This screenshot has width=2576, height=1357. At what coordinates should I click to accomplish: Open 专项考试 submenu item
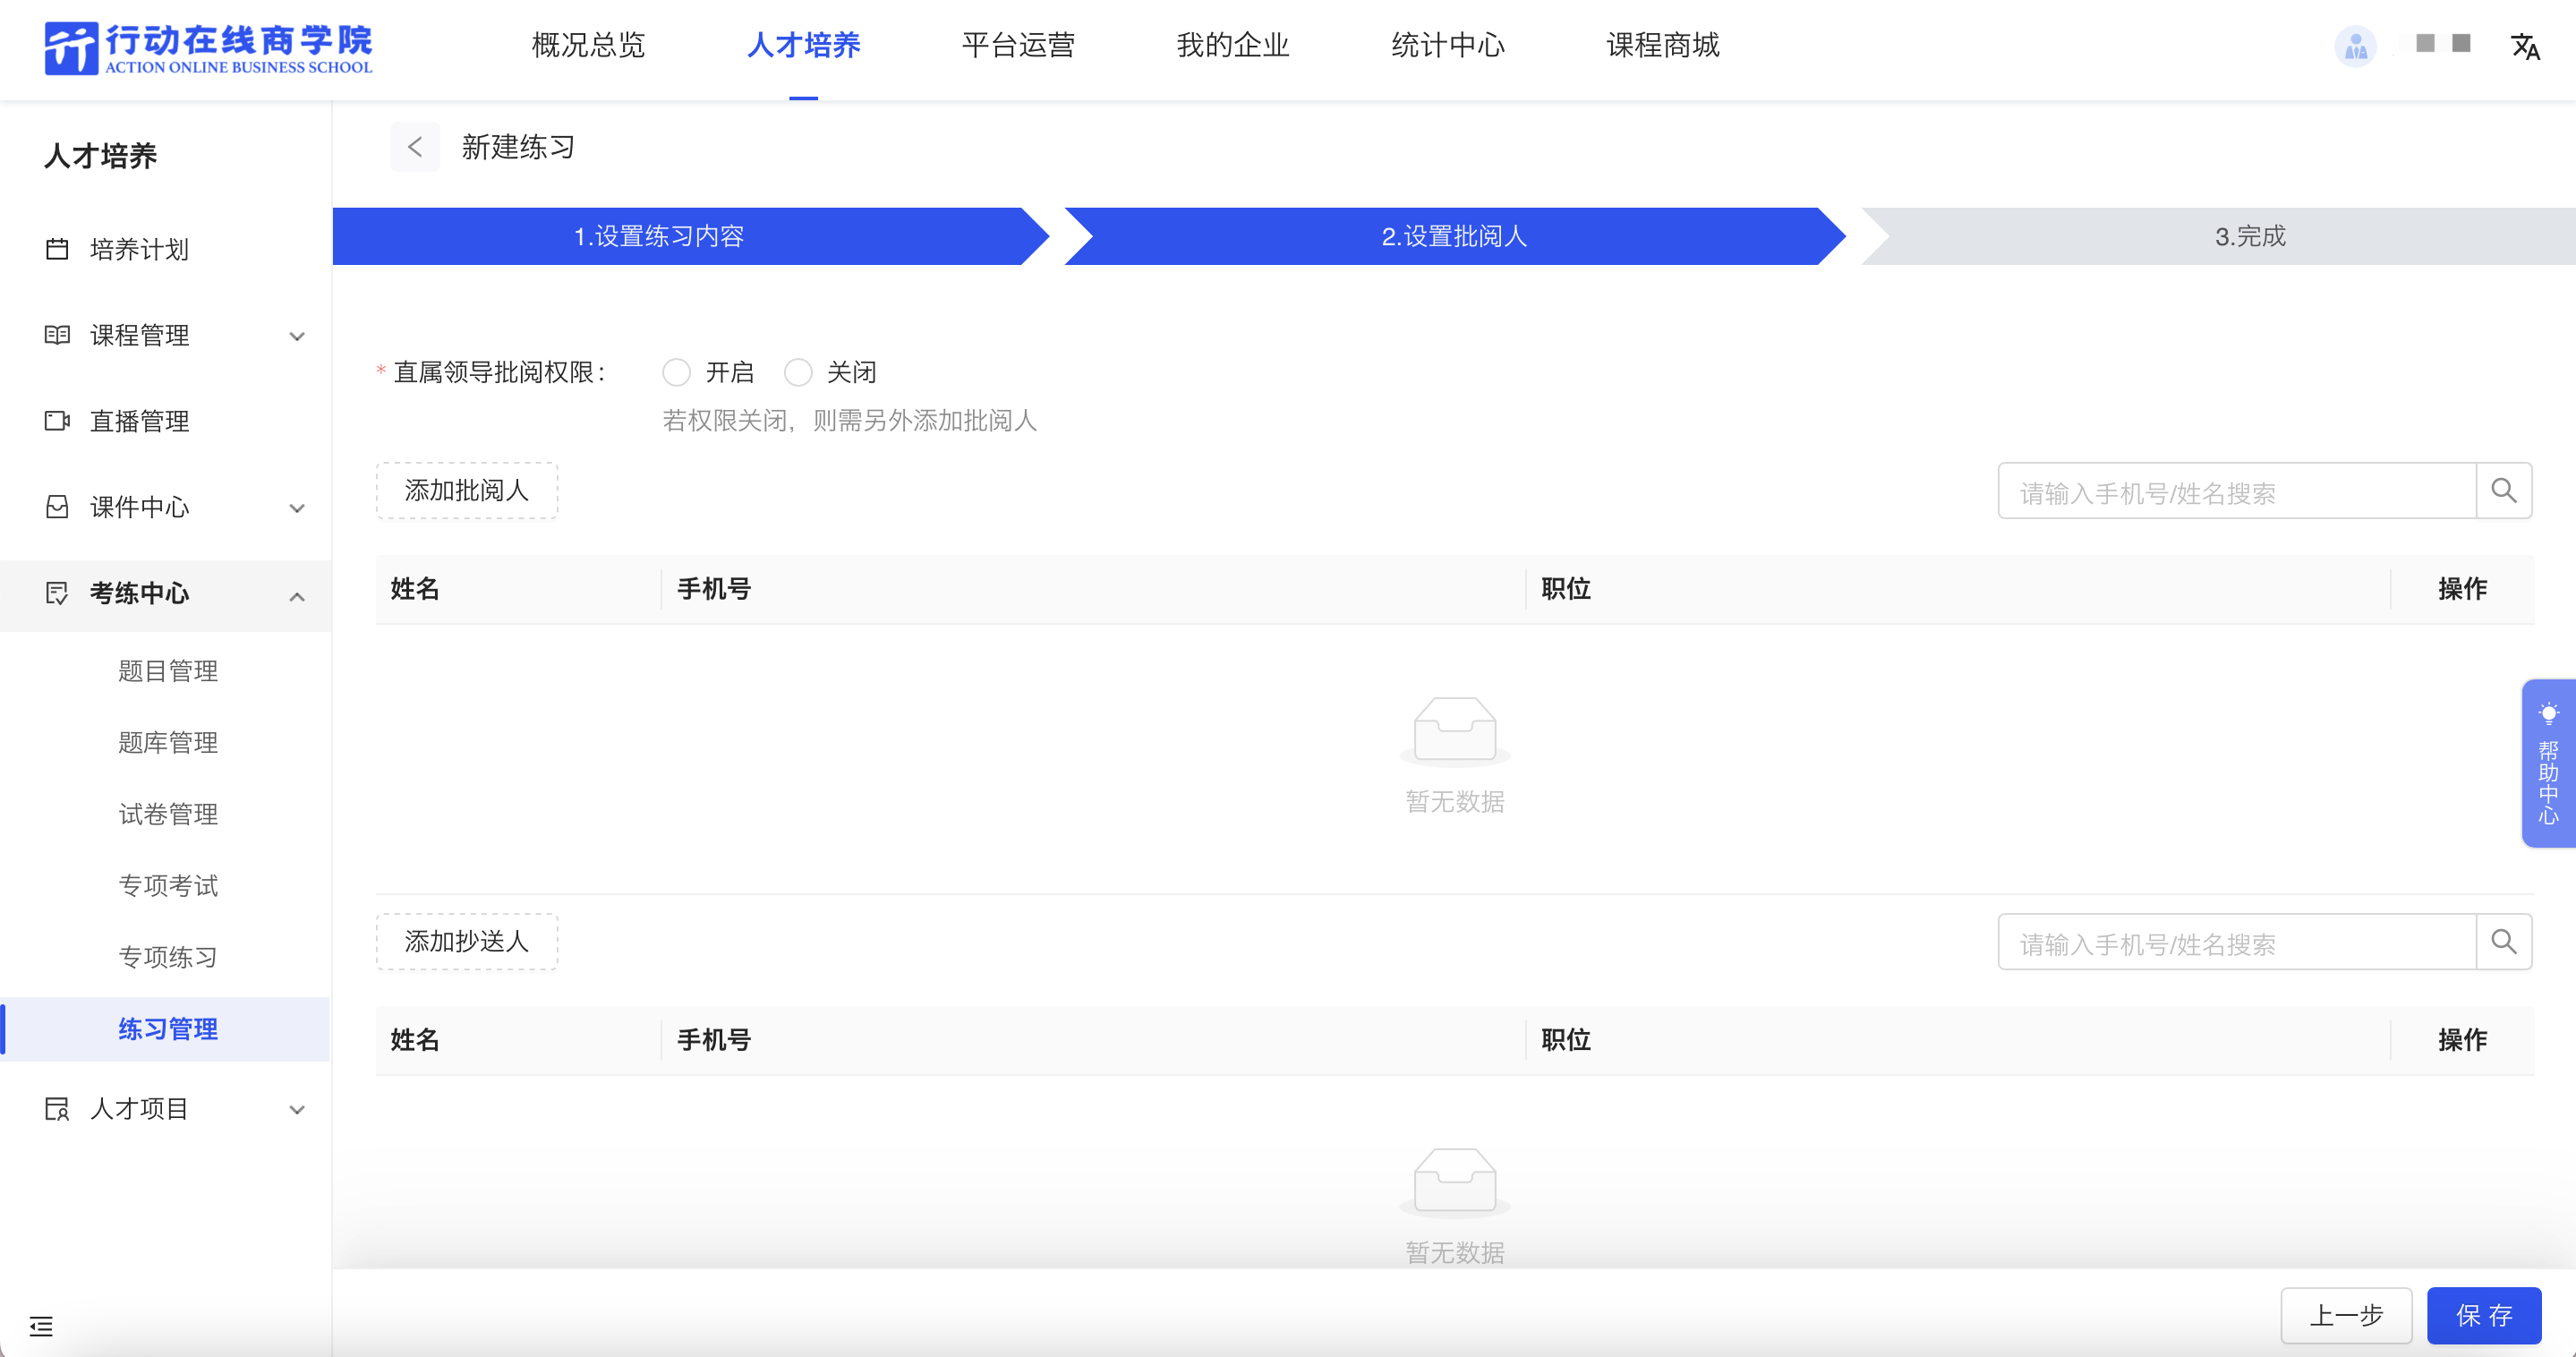[168, 886]
